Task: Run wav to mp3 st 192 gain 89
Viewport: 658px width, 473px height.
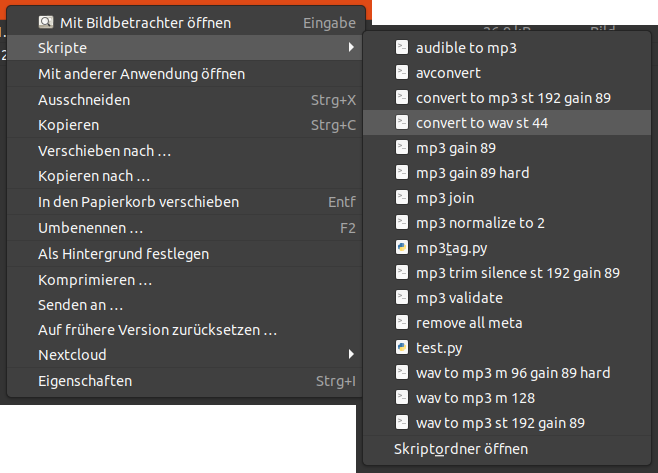Action: [x=507, y=423]
